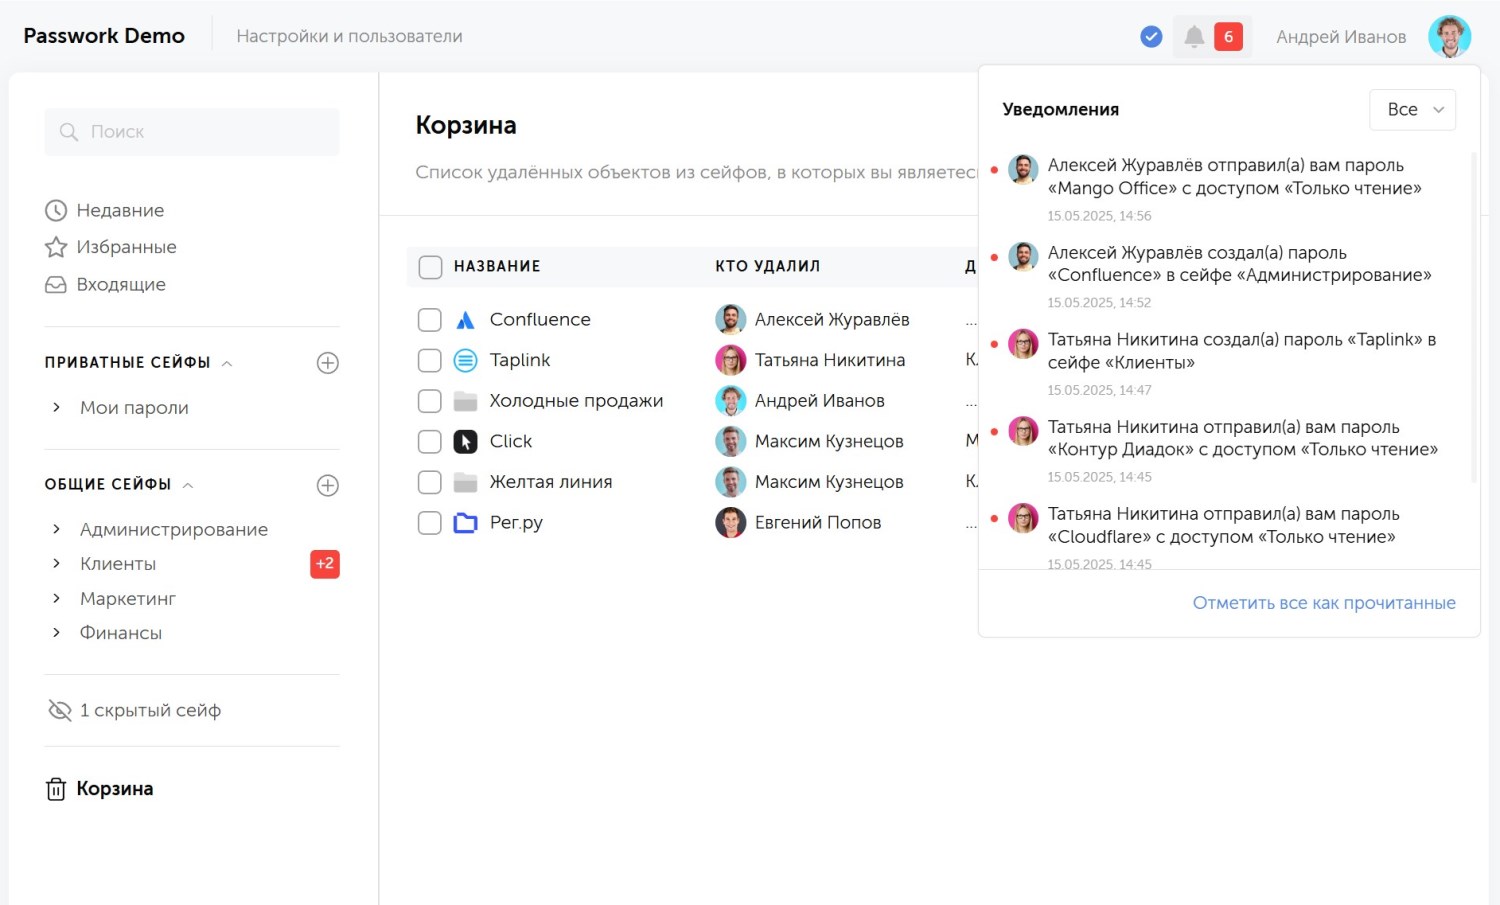
Task: Open the notifications bell icon
Action: 1193,37
